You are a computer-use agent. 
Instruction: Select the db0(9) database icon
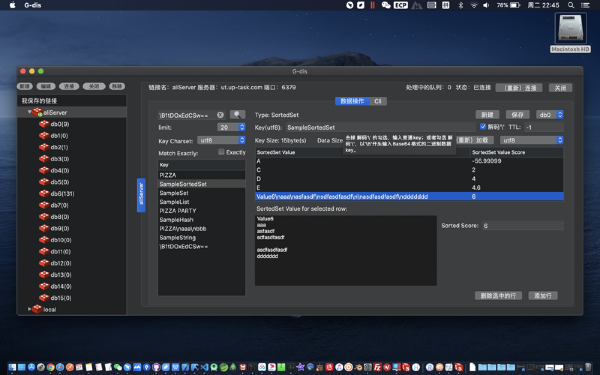click(44, 124)
